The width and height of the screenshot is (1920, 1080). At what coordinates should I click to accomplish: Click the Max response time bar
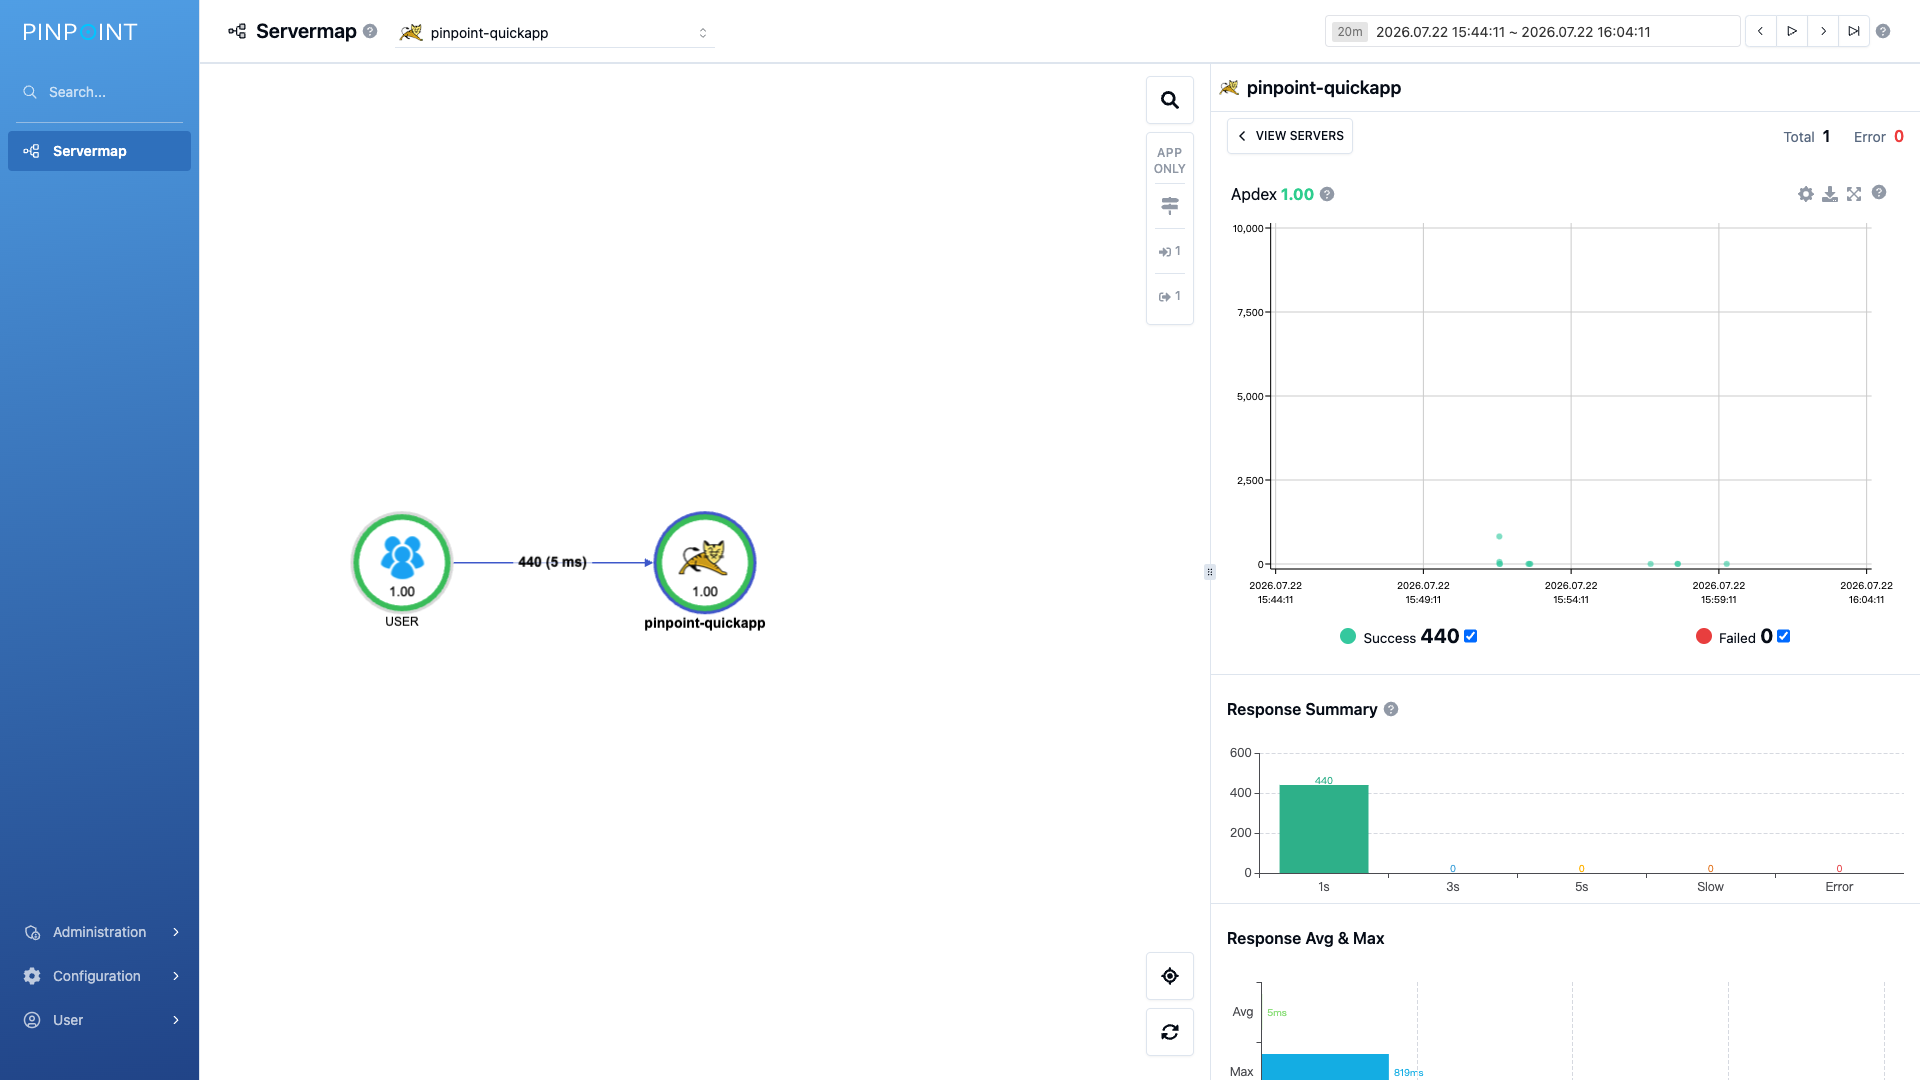coord(1325,1067)
